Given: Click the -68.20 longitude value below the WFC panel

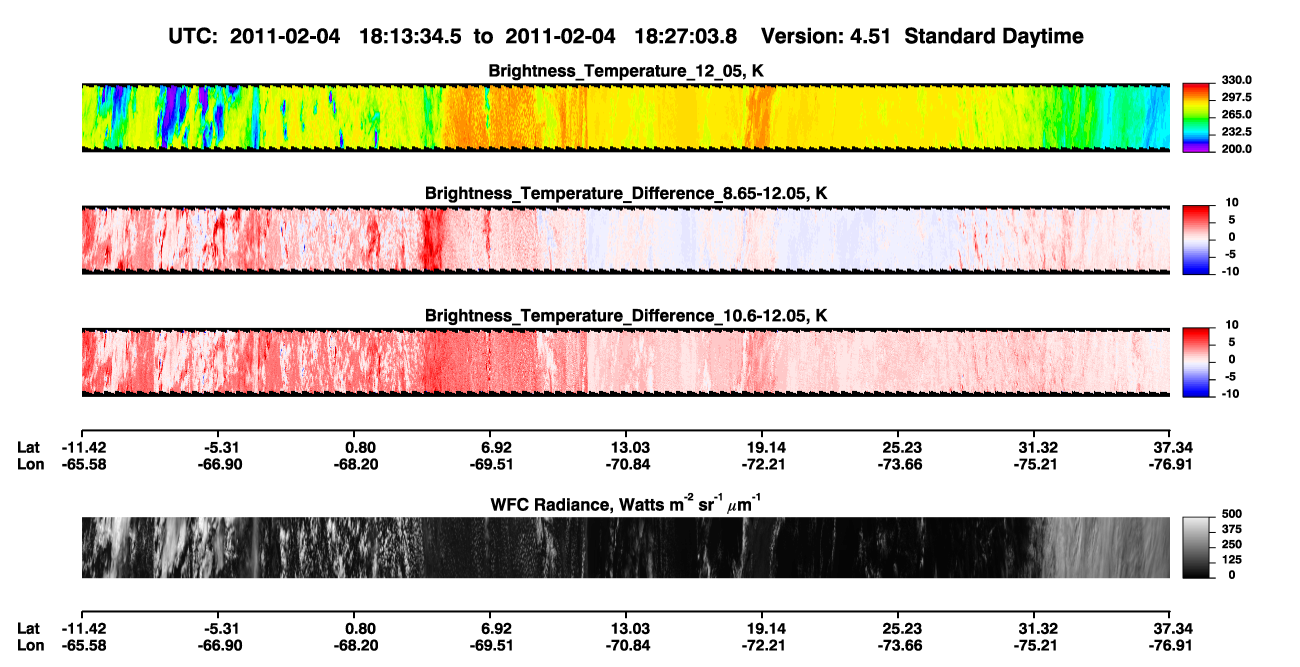Looking at the screenshot, I should (355, 645).
